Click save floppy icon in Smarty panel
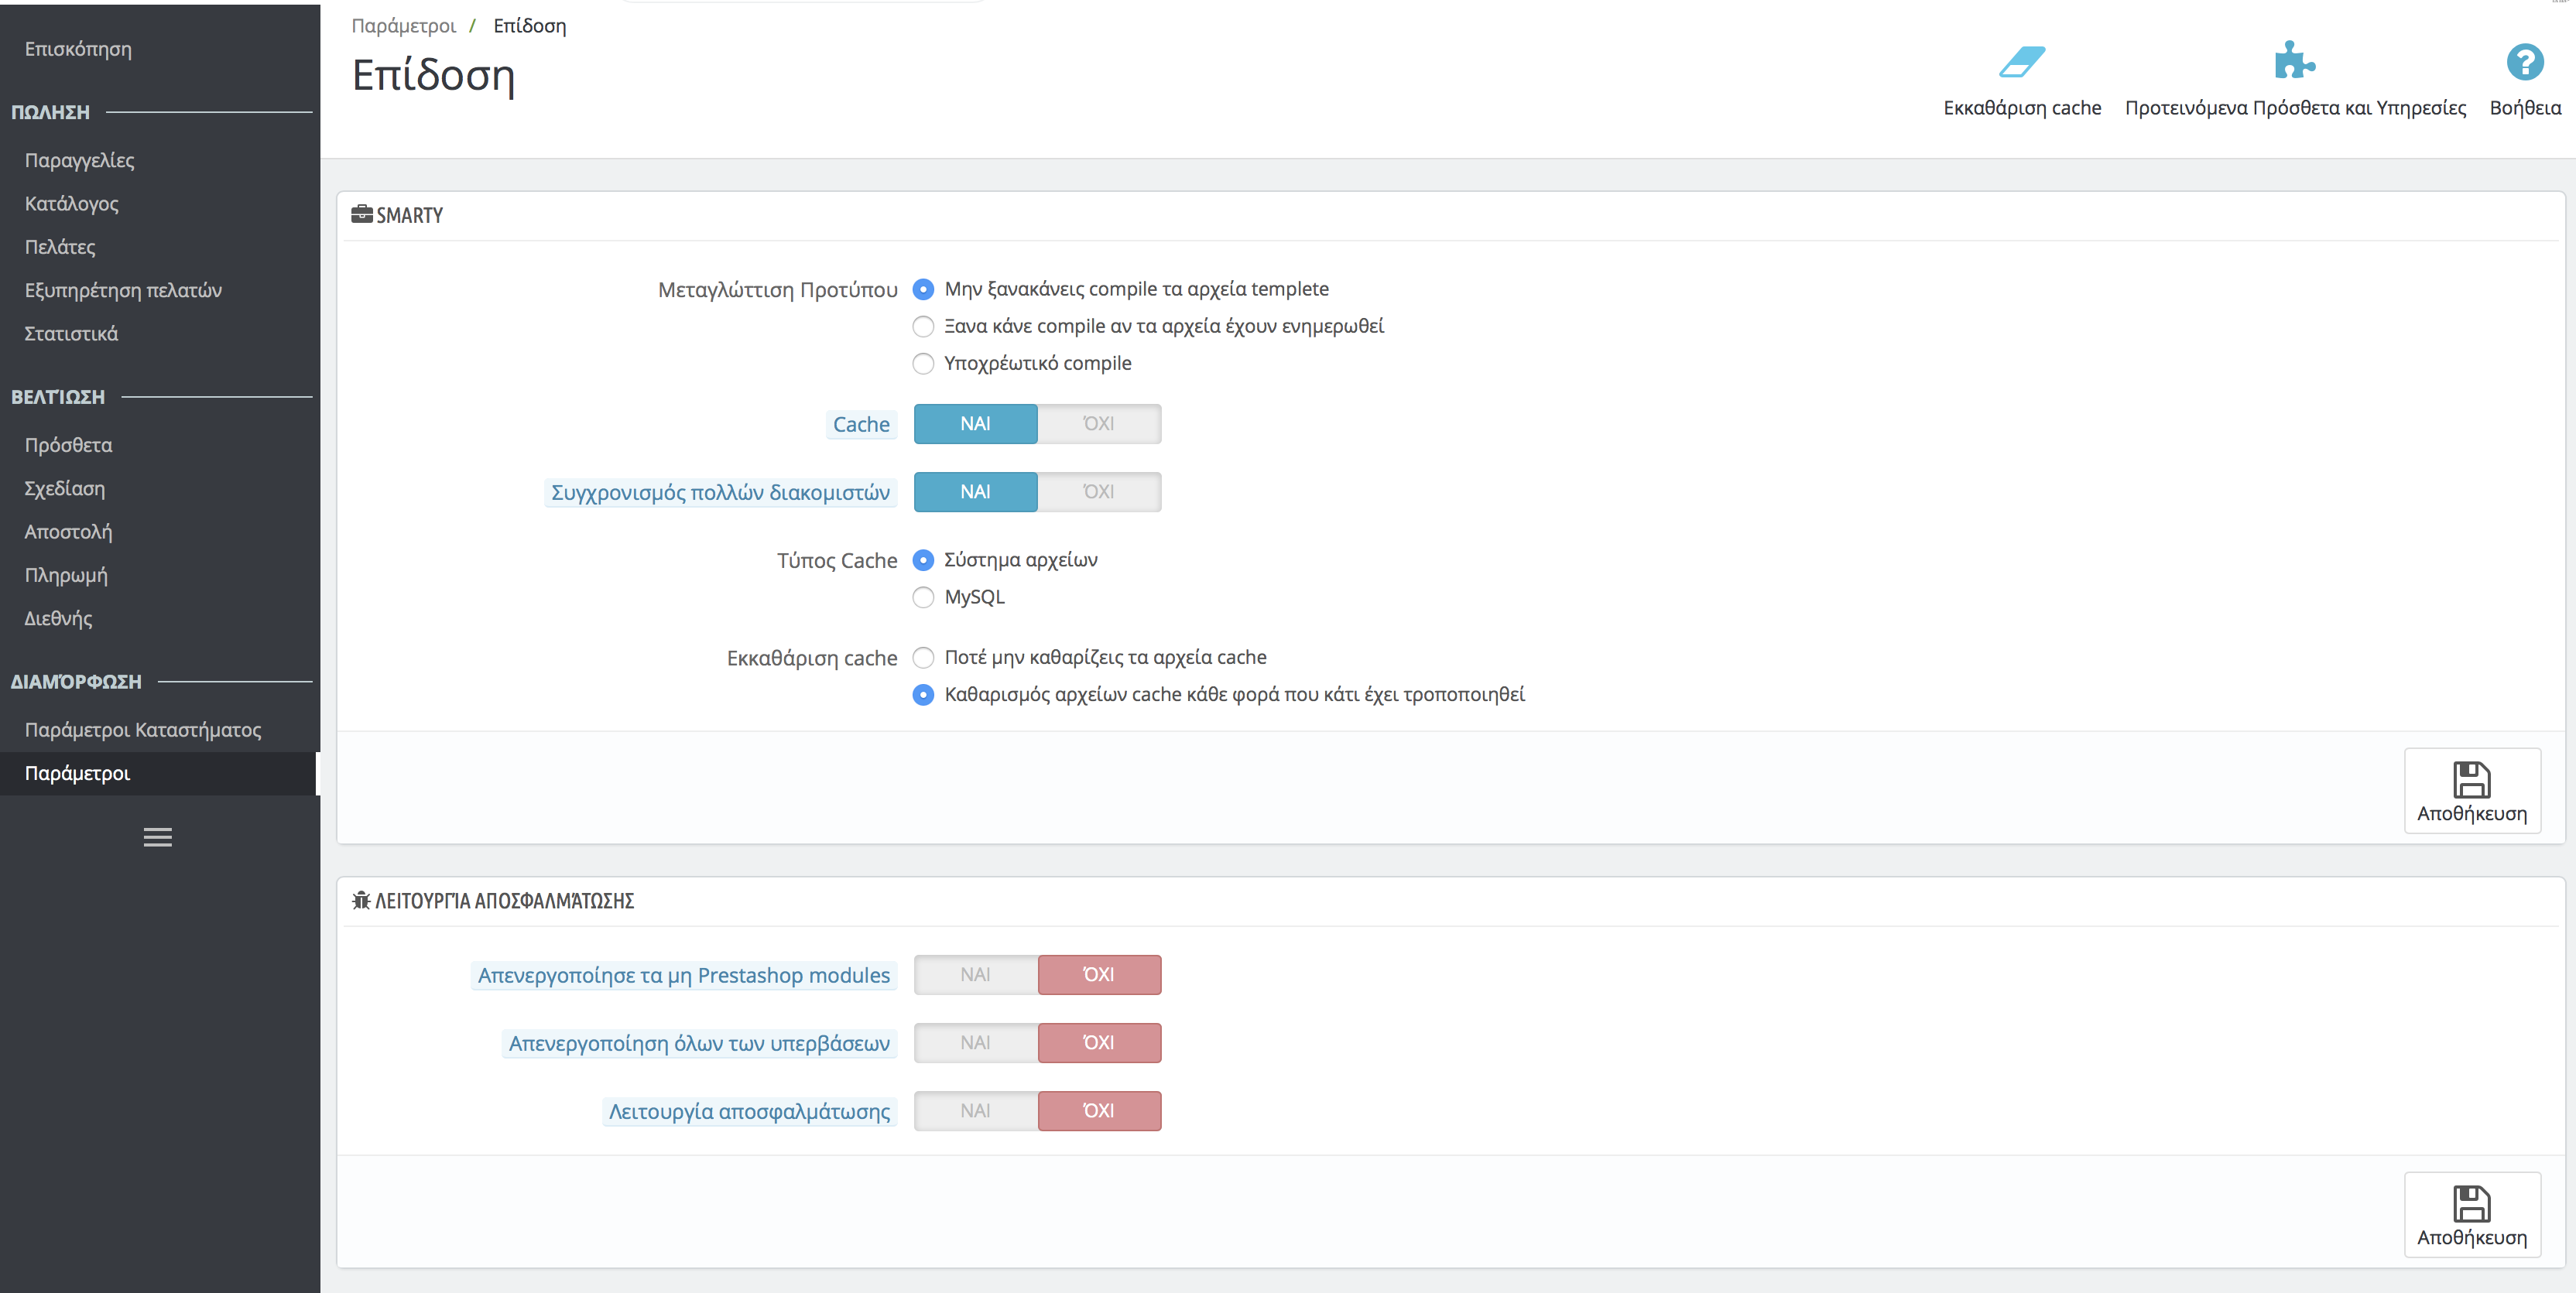 (2471, 780)
